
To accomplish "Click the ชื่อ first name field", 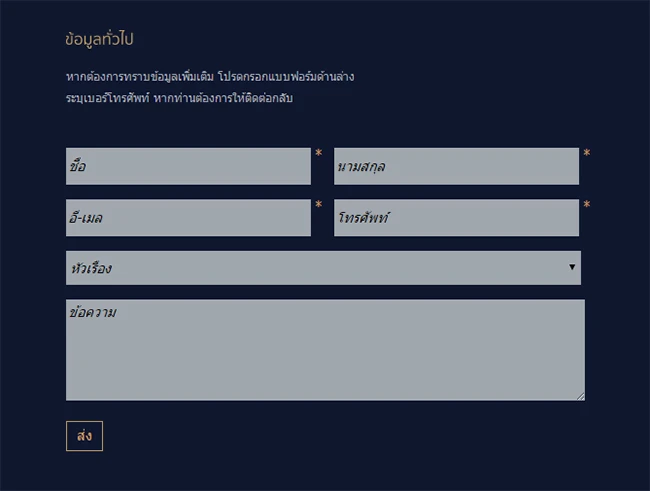I will (x=188, y=166).
